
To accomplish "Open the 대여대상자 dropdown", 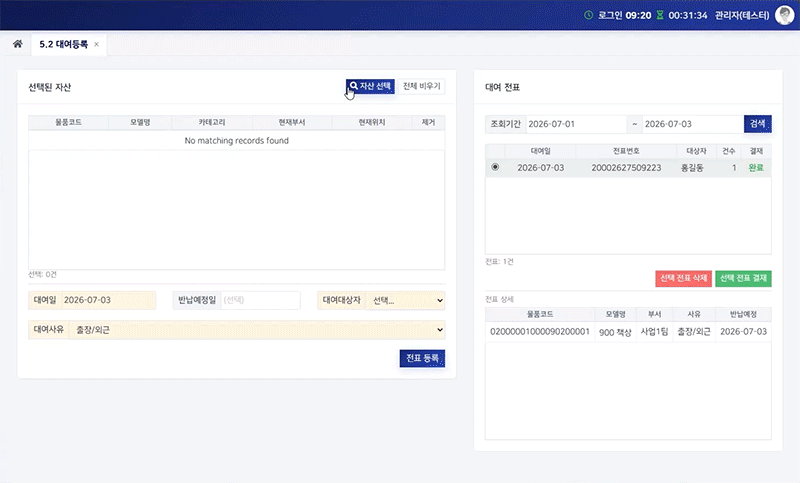I will (x=406, y=300).
